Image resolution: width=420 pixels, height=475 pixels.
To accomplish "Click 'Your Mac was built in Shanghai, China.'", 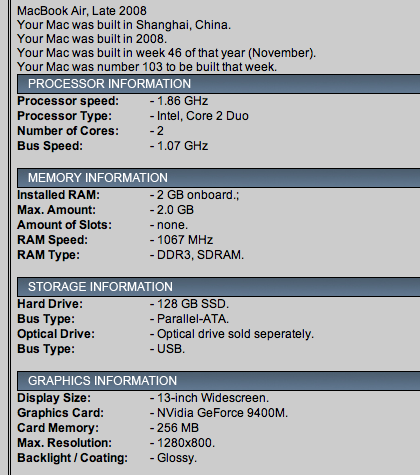I will pyautogui.click(x=124, y=25).
